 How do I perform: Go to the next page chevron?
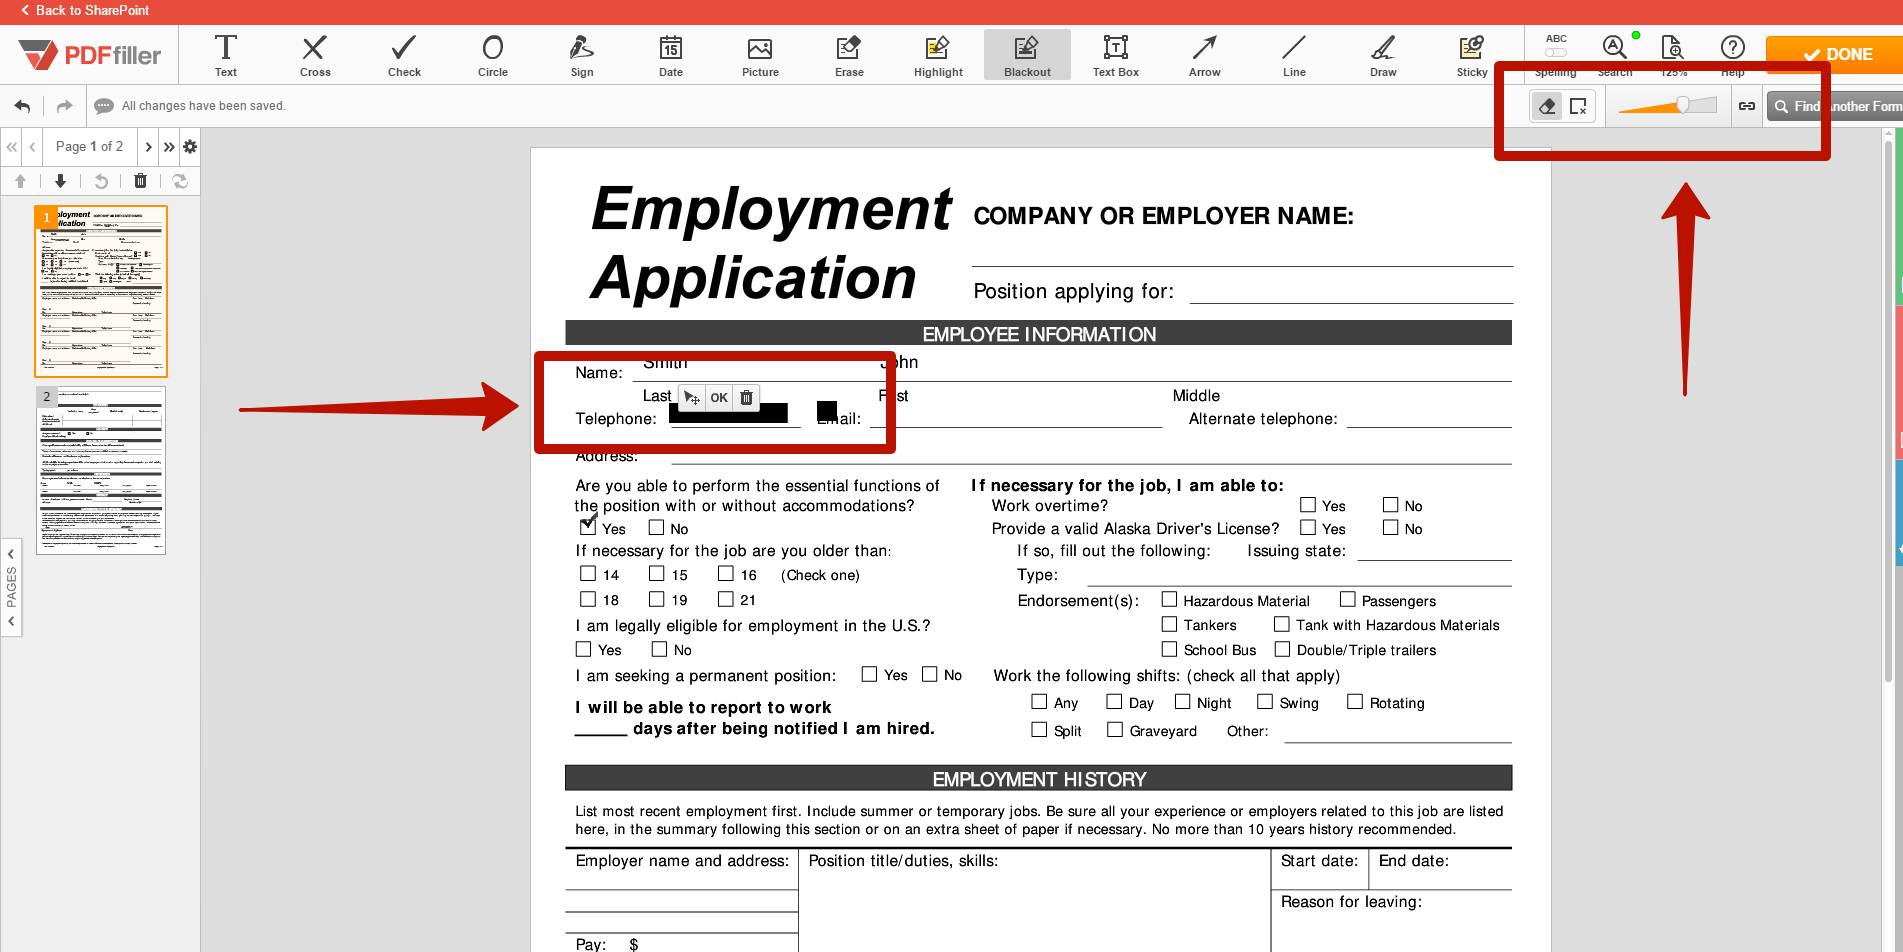click(148, 147)
